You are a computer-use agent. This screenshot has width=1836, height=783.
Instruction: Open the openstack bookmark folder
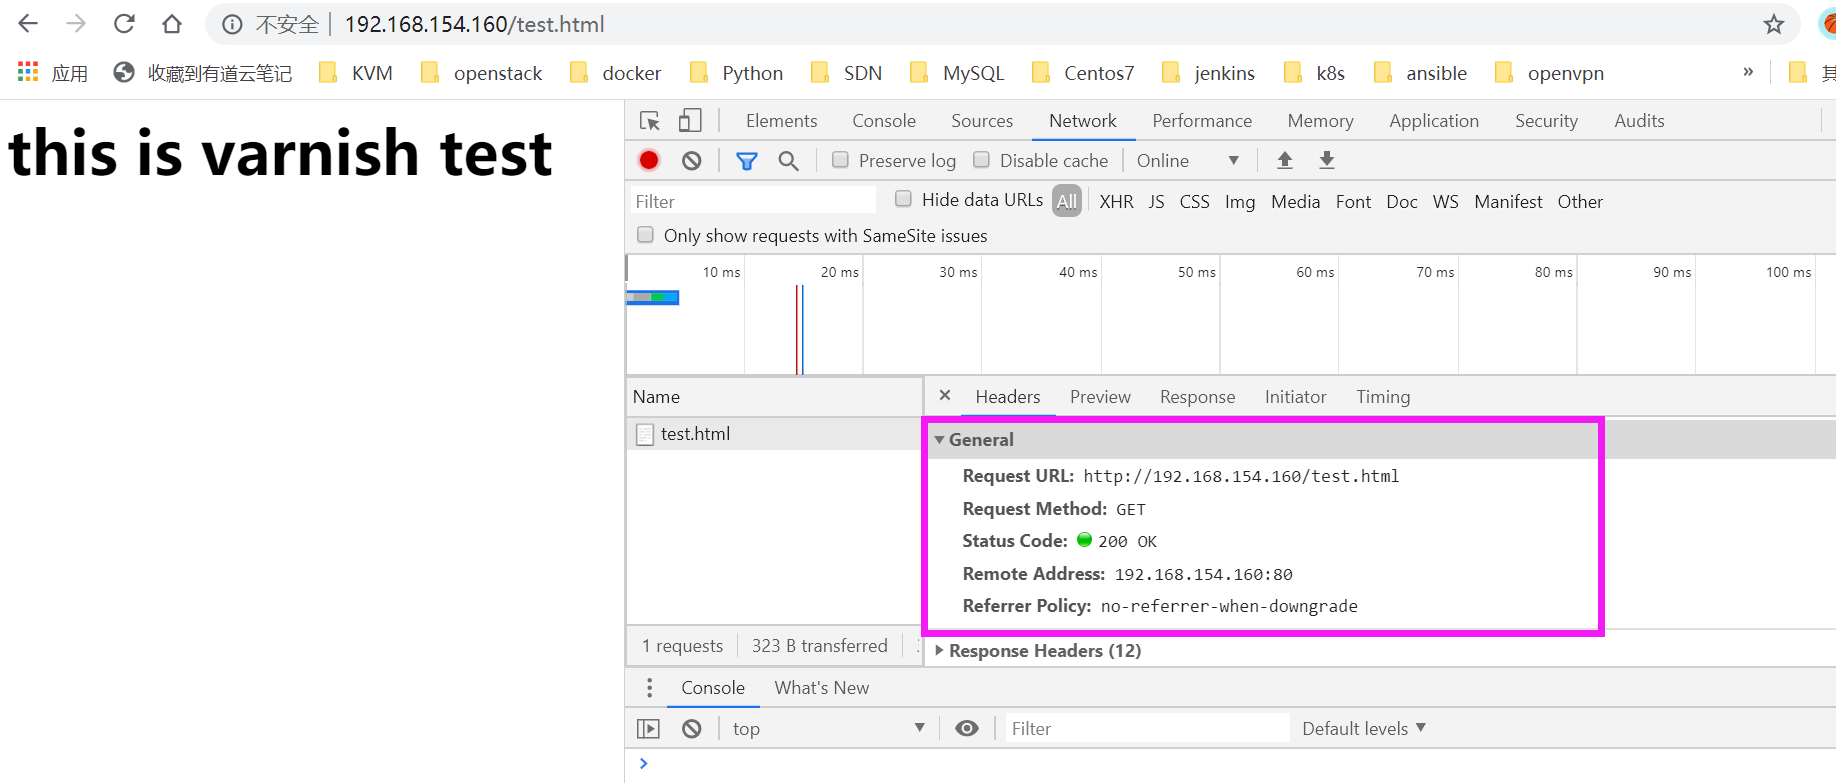pyautogui.click(x=481, y=73)
